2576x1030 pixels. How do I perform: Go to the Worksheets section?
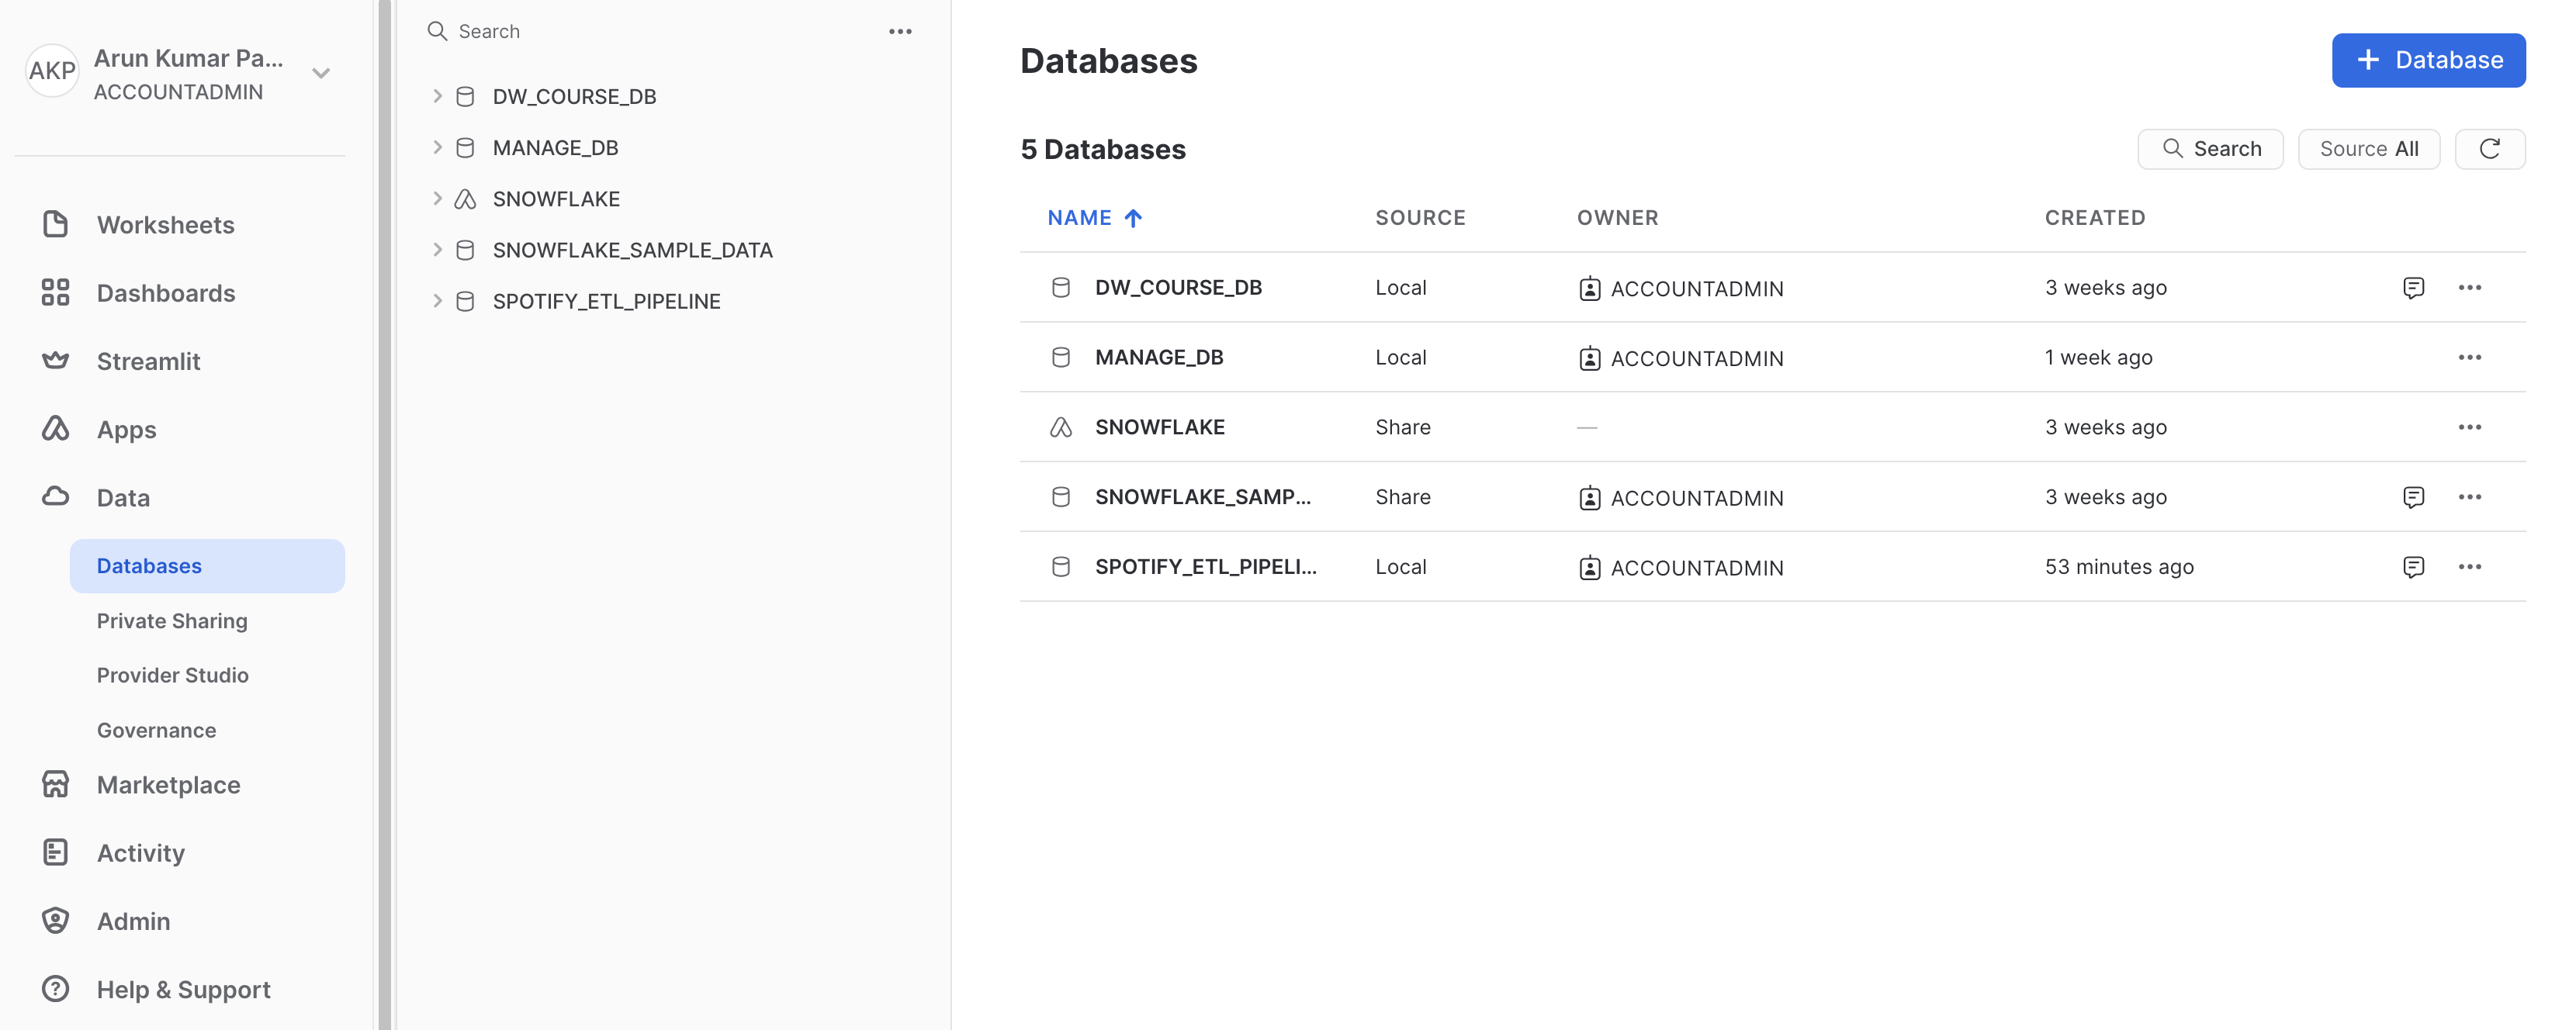click(x=165, y=224)
